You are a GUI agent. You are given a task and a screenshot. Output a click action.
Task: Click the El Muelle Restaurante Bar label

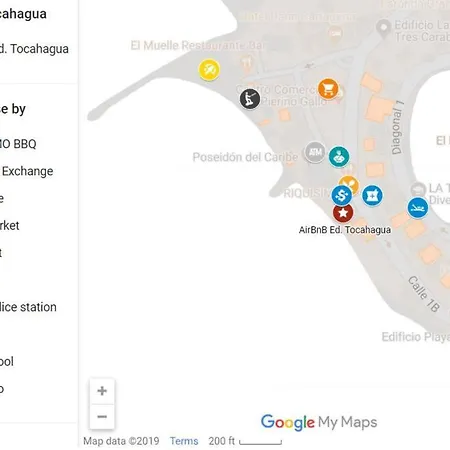198,45
